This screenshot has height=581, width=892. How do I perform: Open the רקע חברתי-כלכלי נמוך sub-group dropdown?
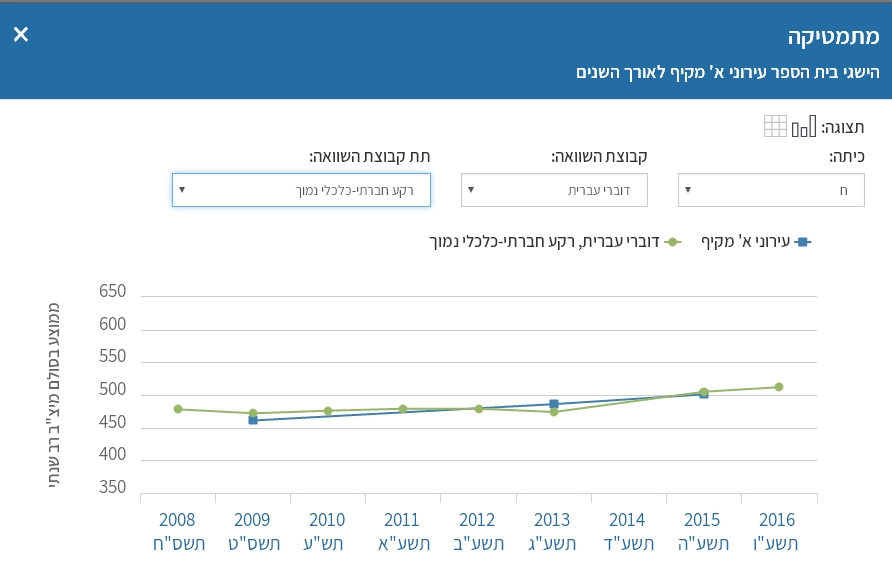click(300, 190)
